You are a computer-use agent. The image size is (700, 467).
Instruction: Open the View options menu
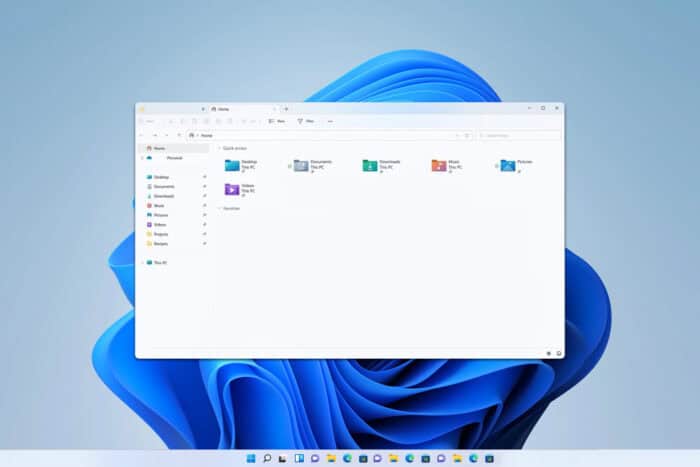click(x=277, y=121)
